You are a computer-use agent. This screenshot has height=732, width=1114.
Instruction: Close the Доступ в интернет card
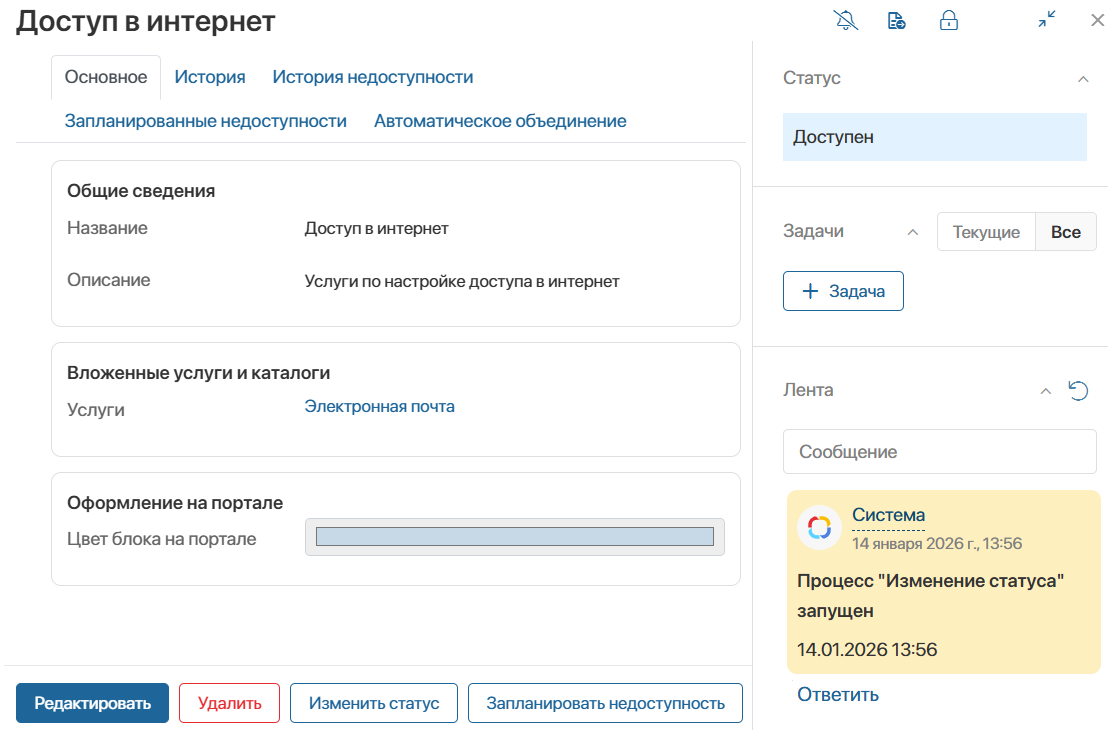pos(1098,20)
